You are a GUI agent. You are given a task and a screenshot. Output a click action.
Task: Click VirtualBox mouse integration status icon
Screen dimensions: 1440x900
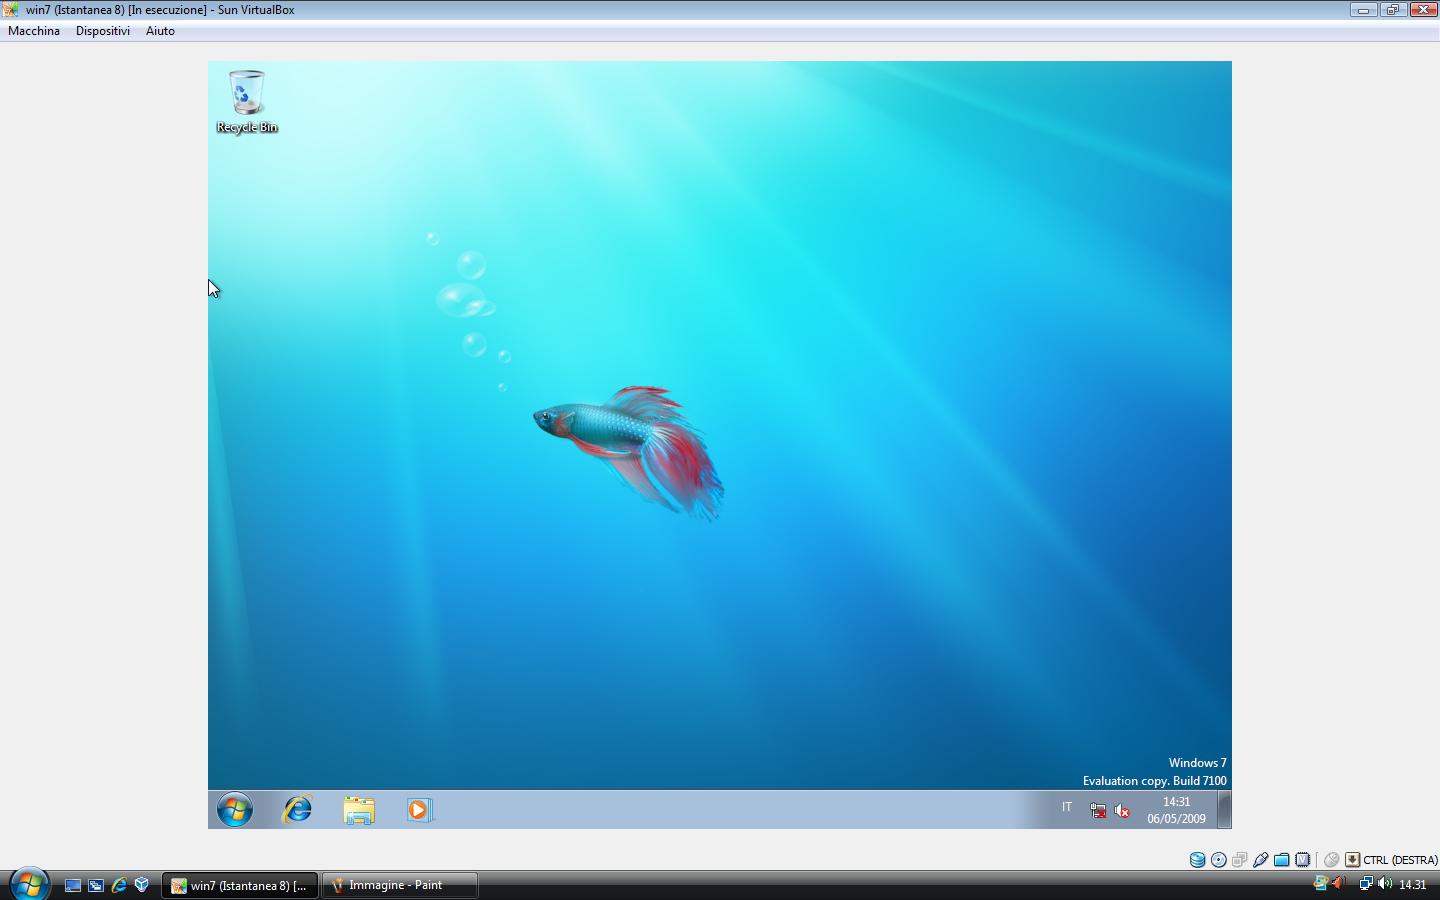[x=1331, y=860]
